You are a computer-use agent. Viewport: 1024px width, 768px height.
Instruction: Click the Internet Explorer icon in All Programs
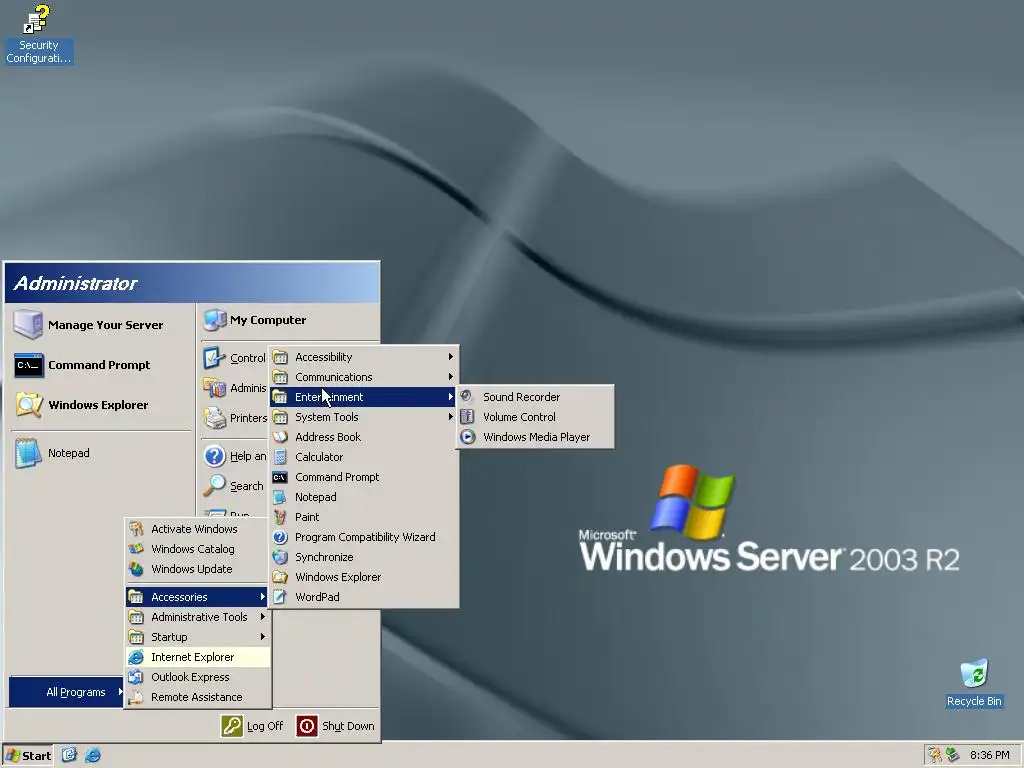click(x=136, y=657)
